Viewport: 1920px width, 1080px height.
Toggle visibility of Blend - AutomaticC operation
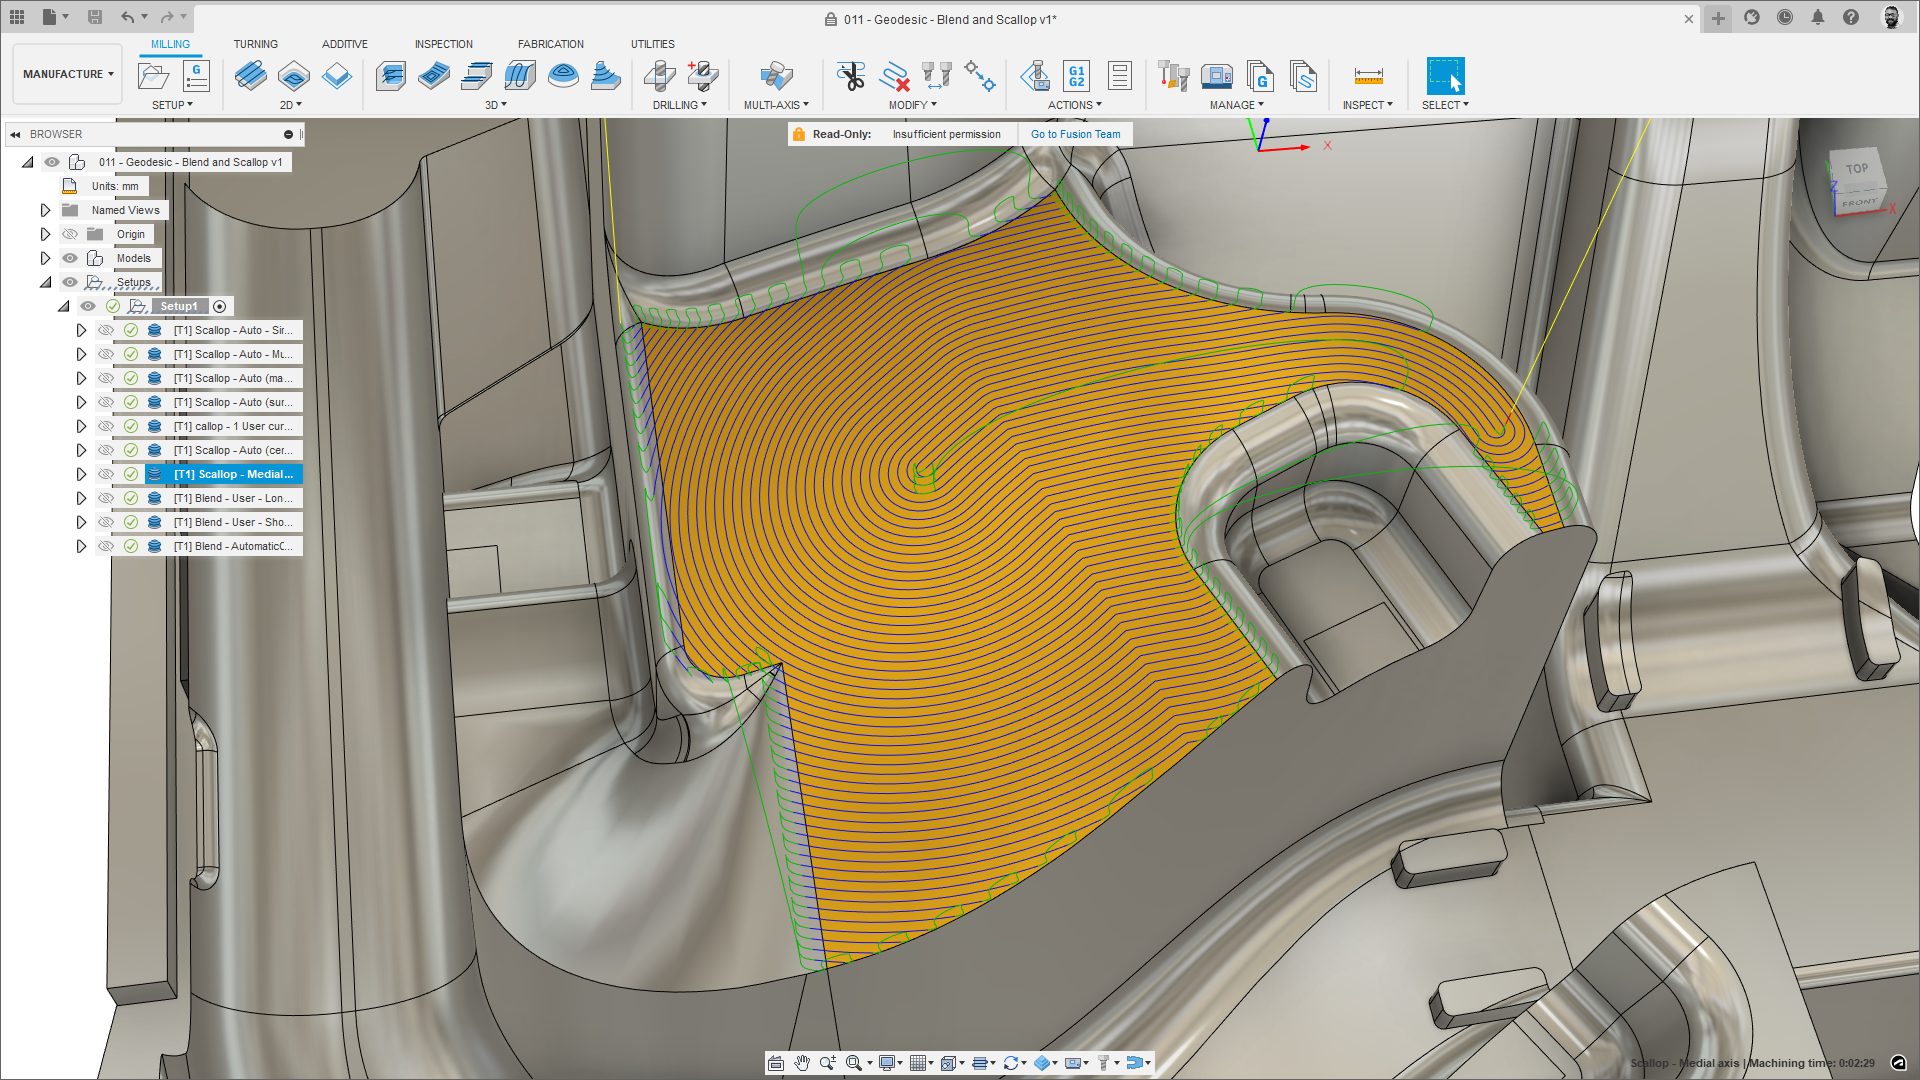[x=106, y=546]
